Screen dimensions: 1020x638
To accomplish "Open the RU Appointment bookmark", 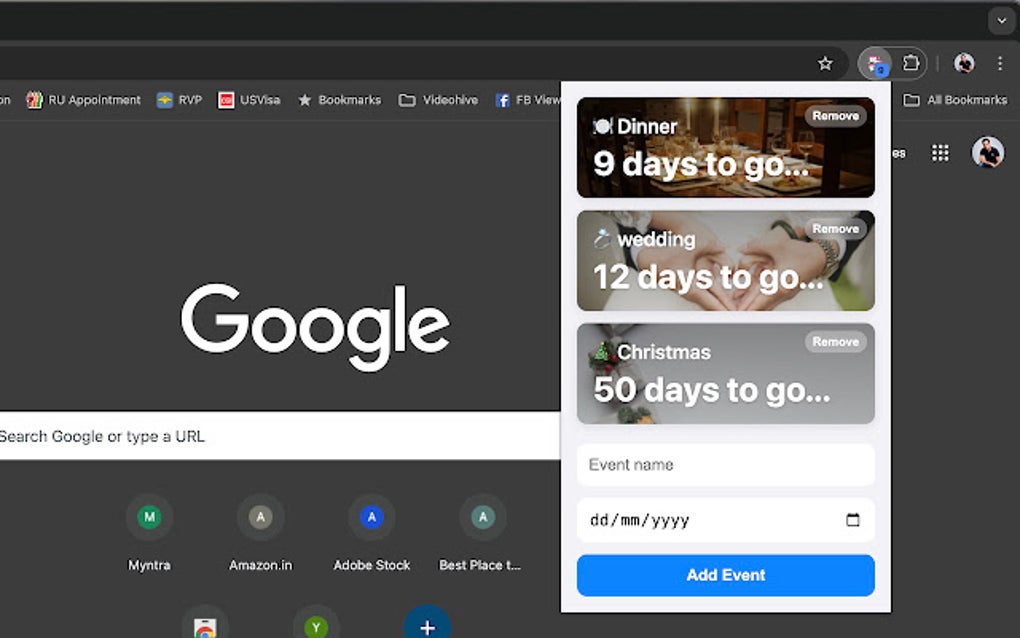I will 83,100.
